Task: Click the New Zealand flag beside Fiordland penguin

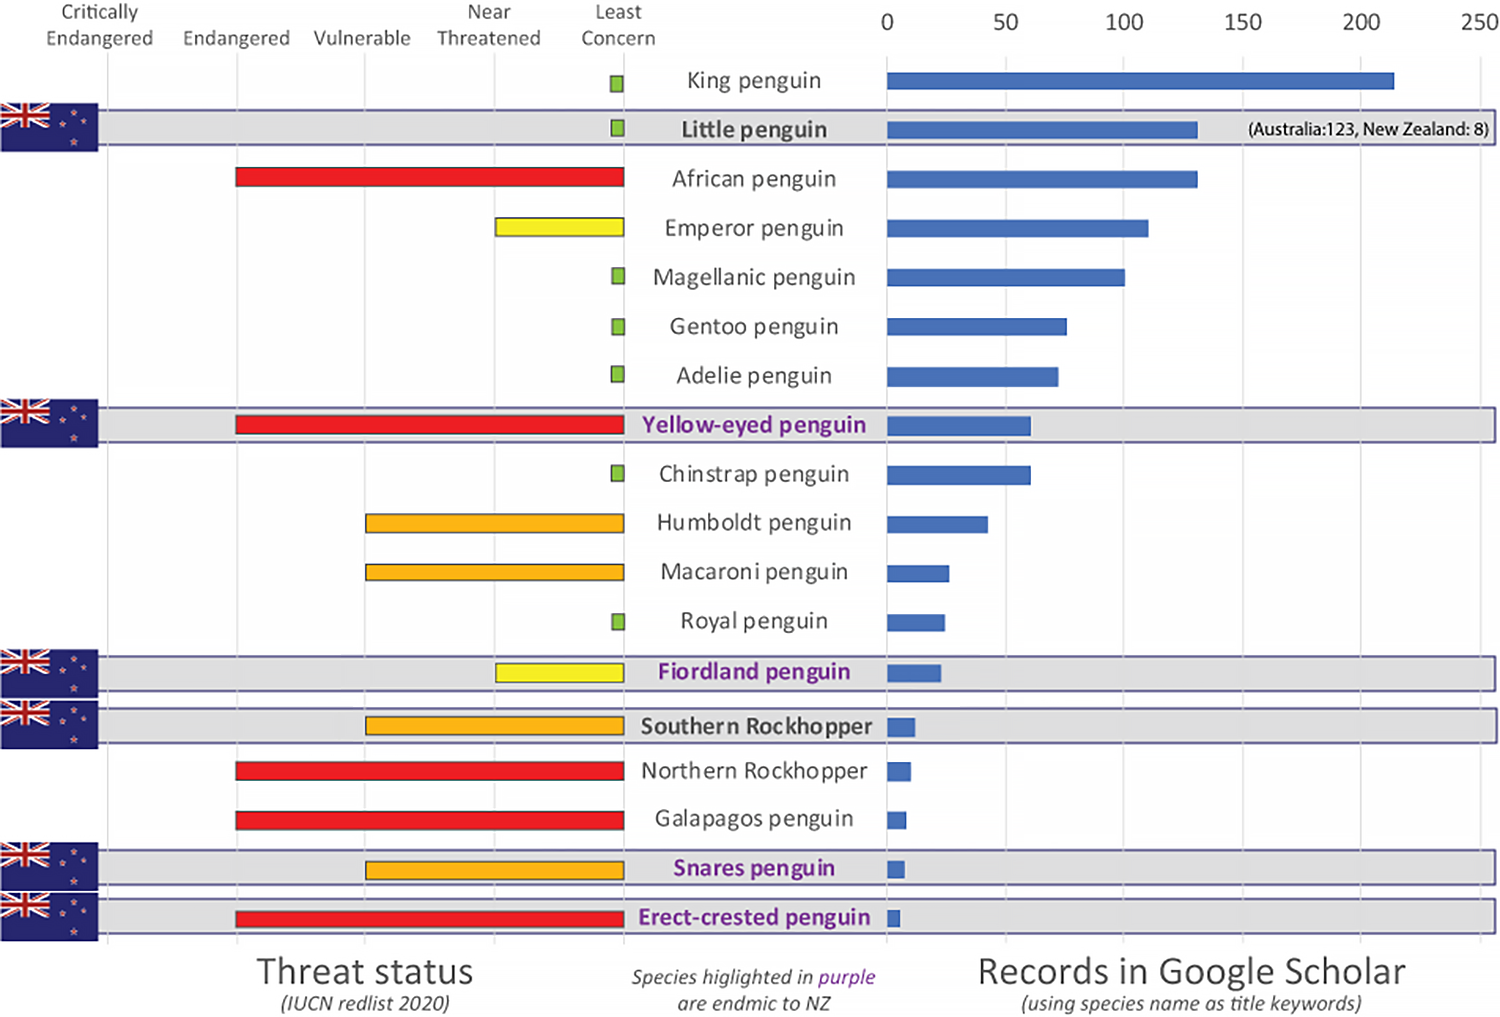Action: 49,673
